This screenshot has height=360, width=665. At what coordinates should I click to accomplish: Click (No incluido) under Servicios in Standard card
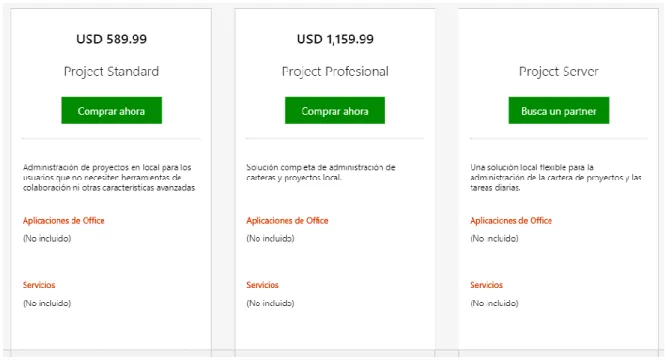tap(47, 303)
